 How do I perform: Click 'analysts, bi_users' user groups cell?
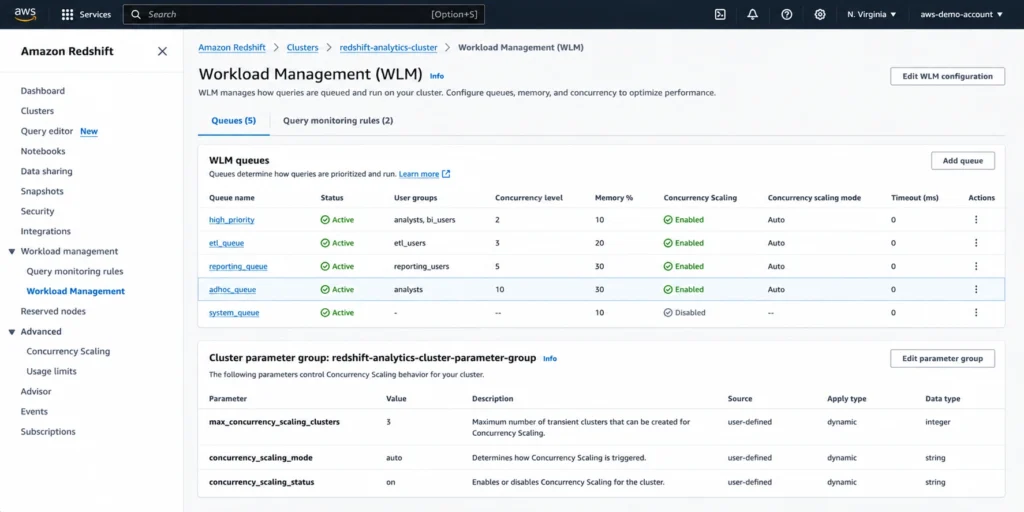pos(424,220)
